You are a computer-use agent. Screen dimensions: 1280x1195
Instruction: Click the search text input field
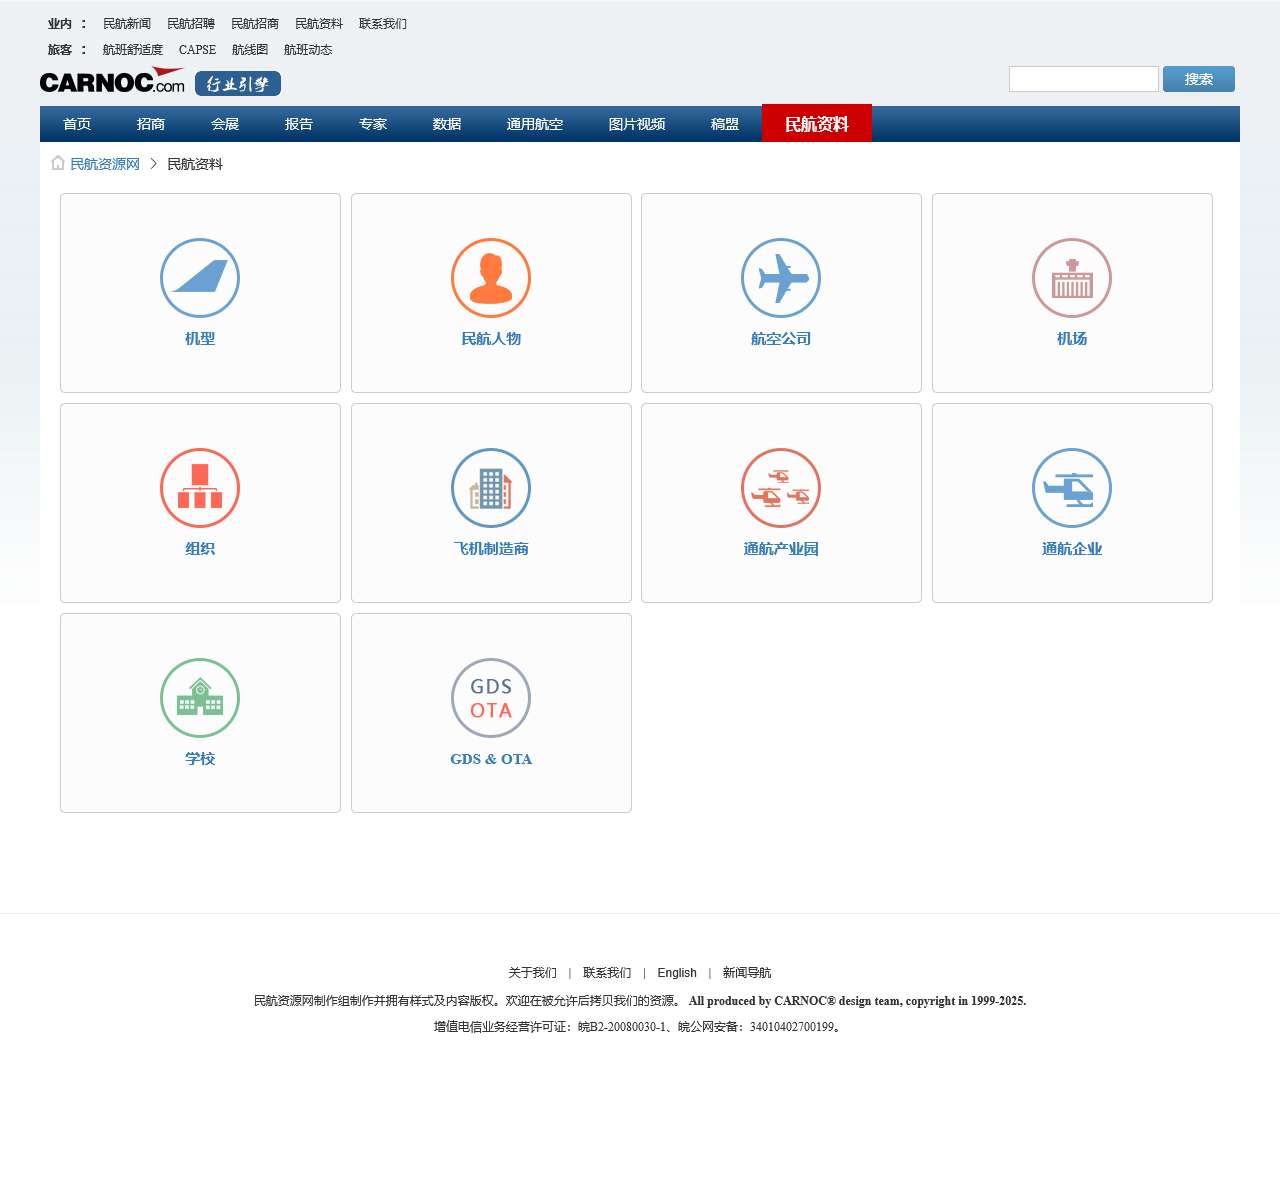point(1083,79)
